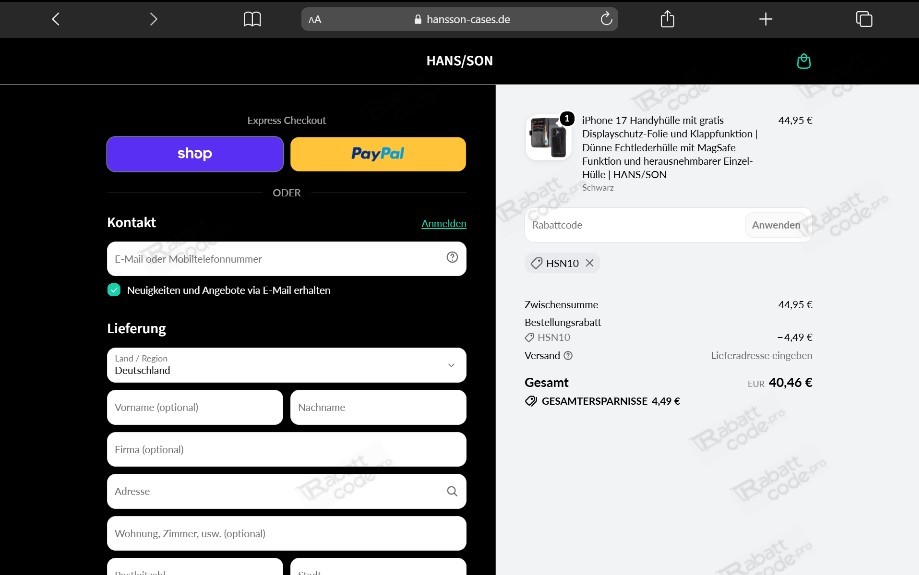Click the Nachname field
This screenshot has width=919, height=575.
(x=378, y=407)
